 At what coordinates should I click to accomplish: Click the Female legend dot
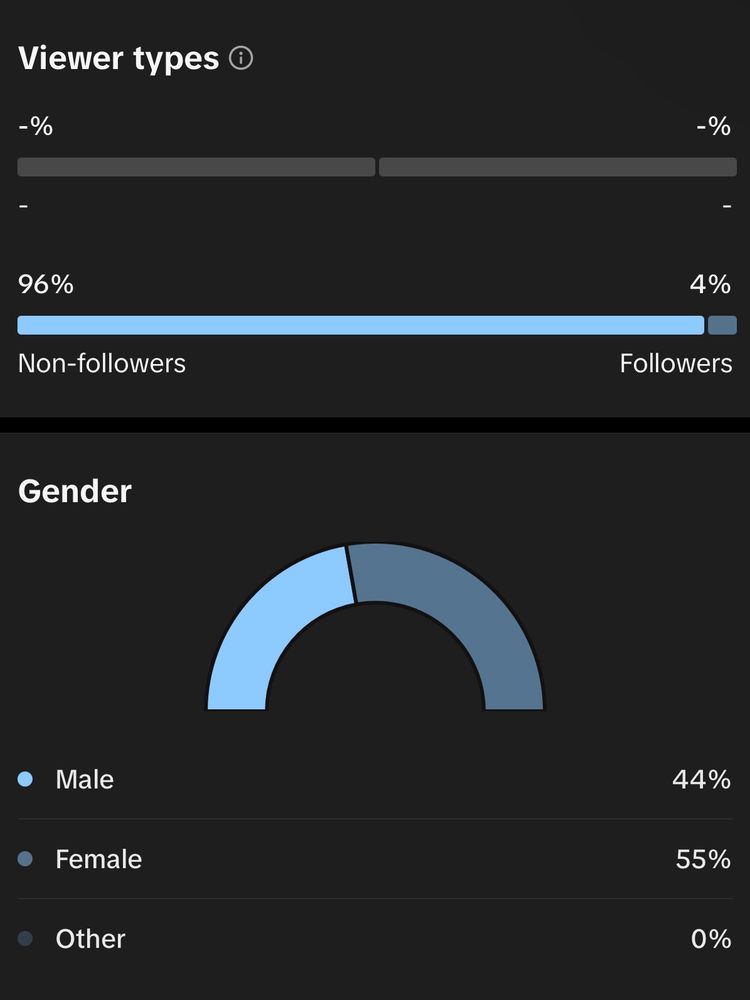pyautogui.click(x=26, y=859)
